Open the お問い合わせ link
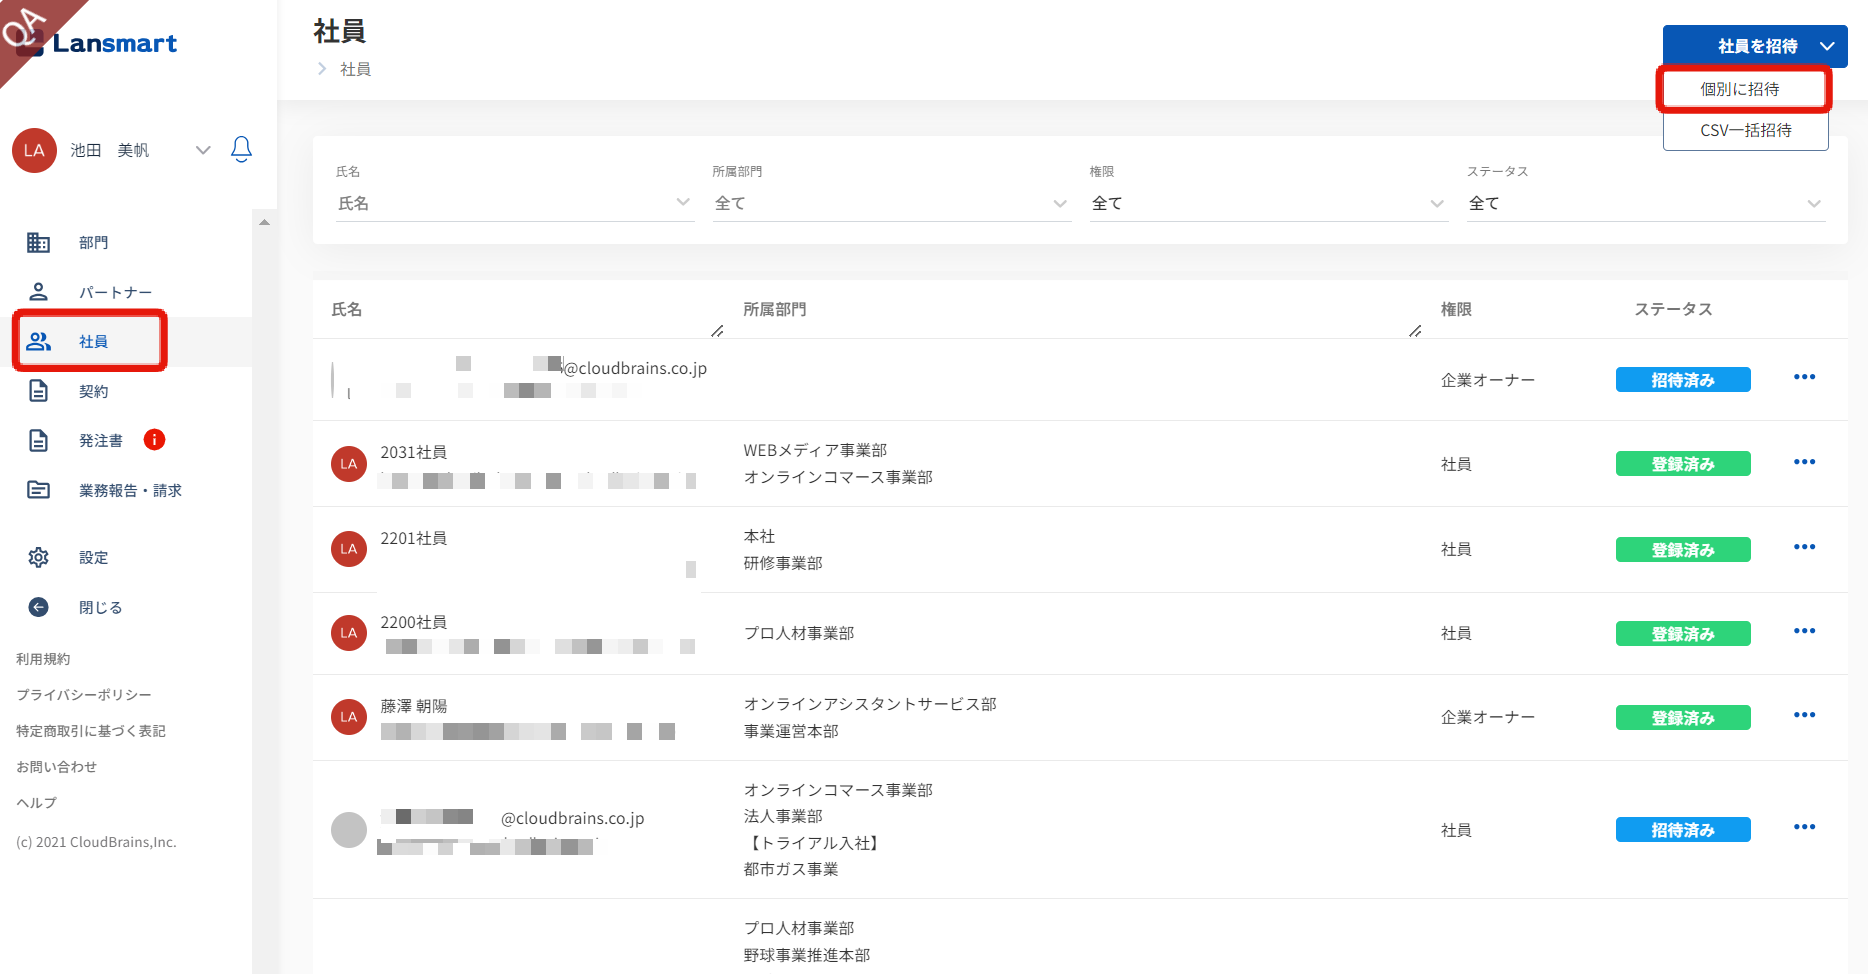The image size is (1868, 974). [57, 767]
